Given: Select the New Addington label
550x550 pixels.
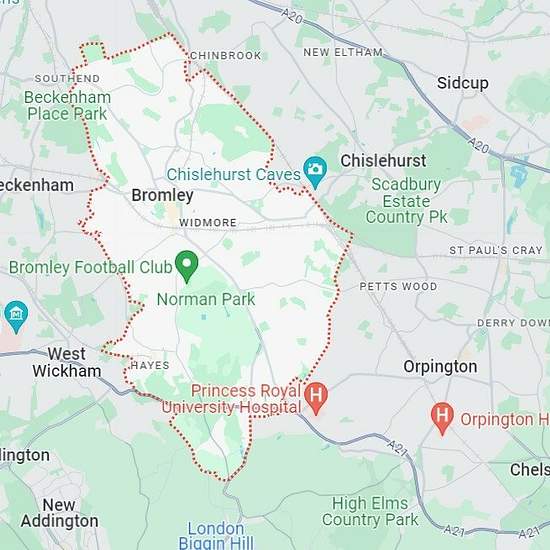Looking at the screenshot, I should click(59, 513).
